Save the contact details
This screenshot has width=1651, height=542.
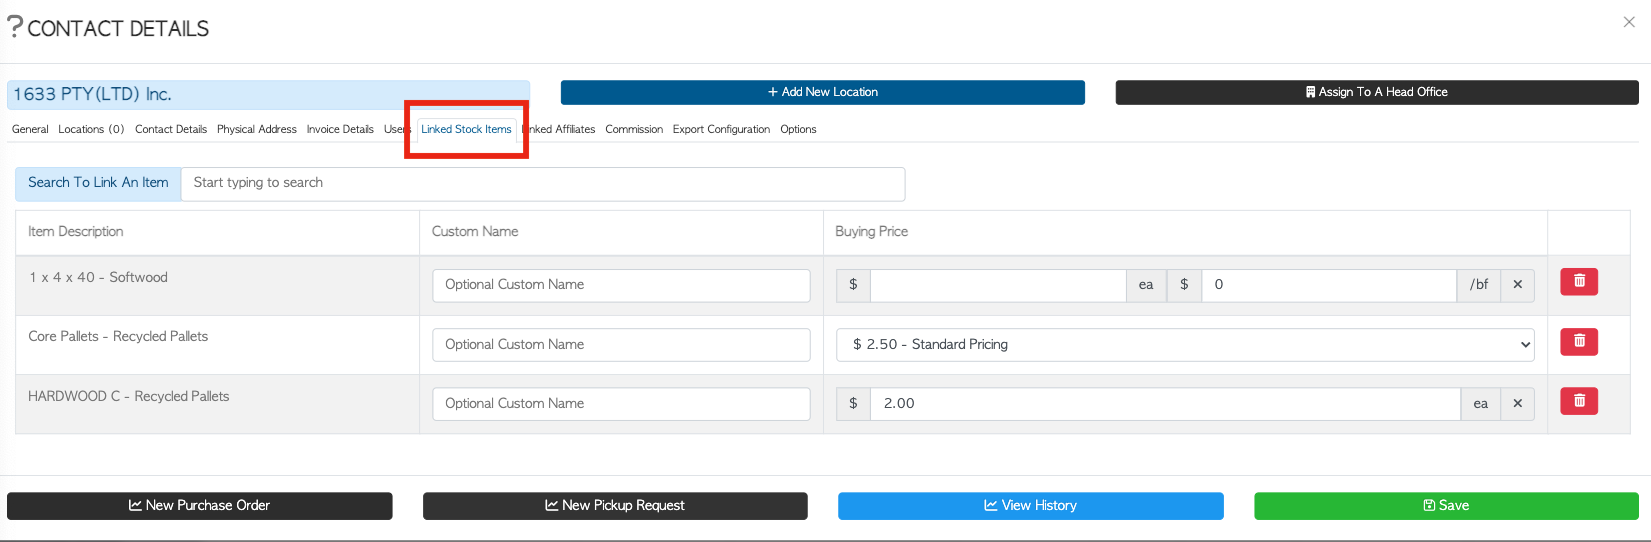[1446, 506]
